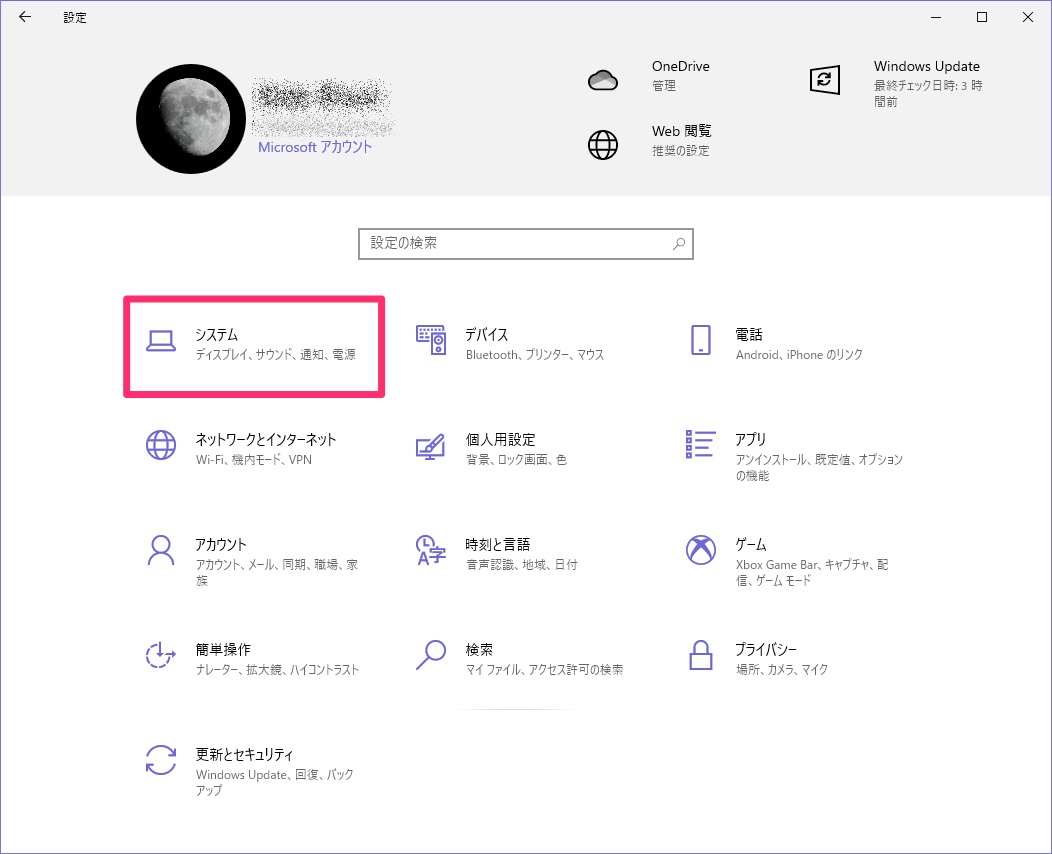
Task: Open デバイス settings label
Action: tap(487, 334)
